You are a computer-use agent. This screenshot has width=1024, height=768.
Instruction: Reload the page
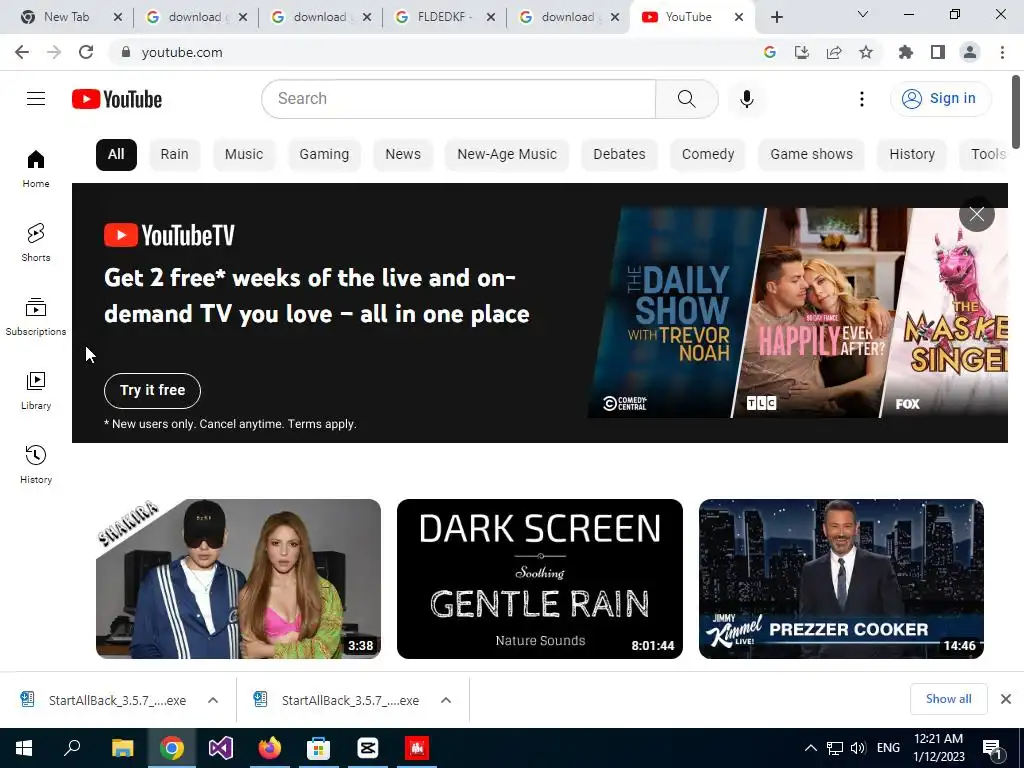click(x=86, y=52)
